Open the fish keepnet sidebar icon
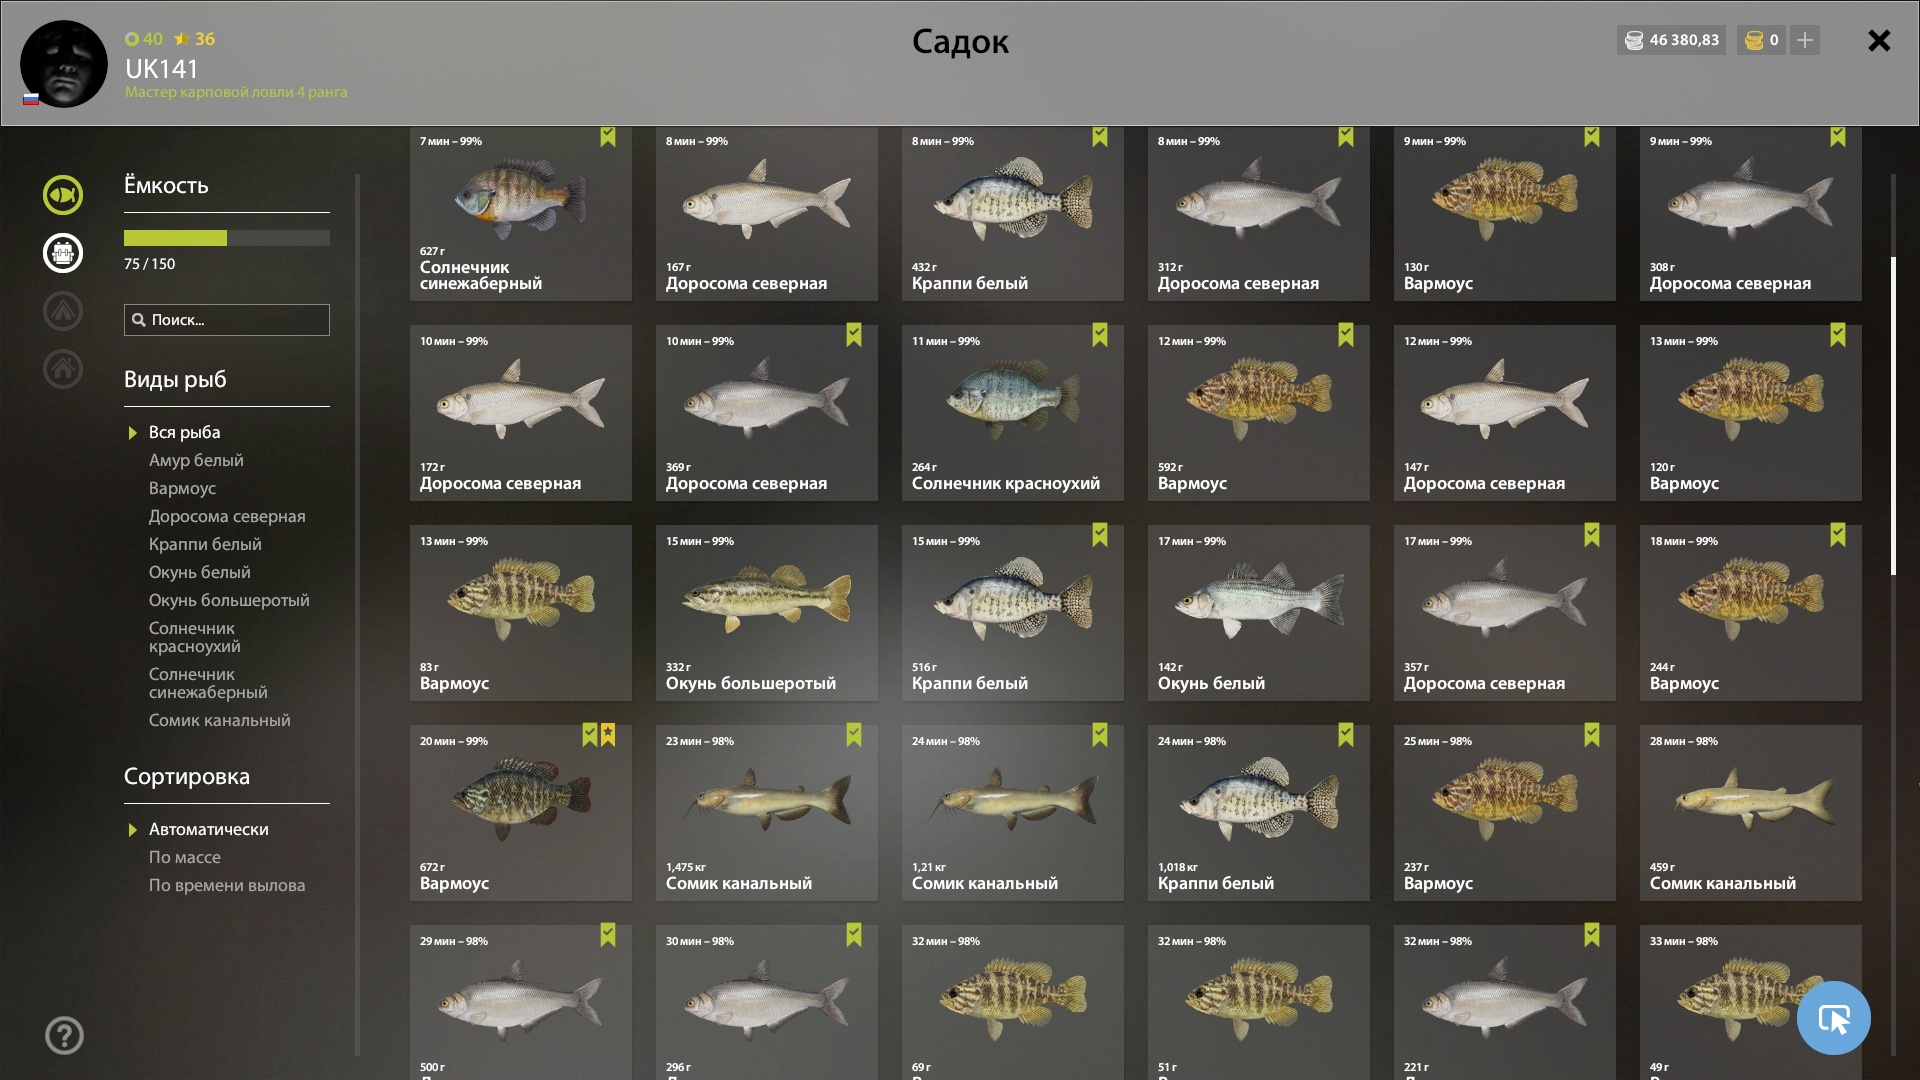Screen dimensions: 1920x1080 [62, 195]
